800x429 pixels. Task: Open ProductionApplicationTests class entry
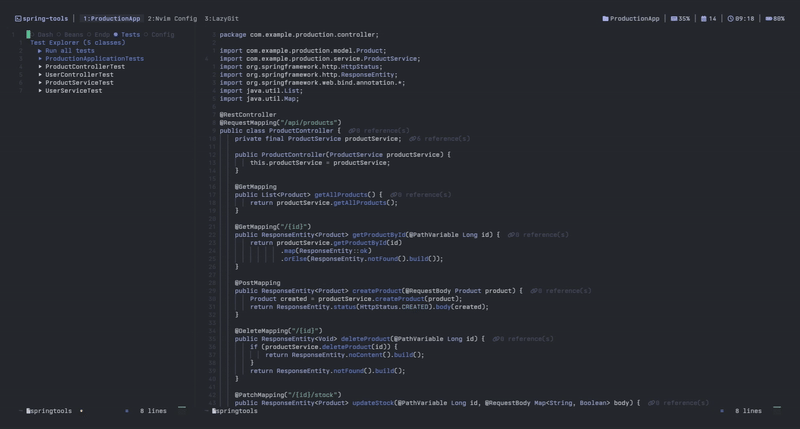[94, 59]
